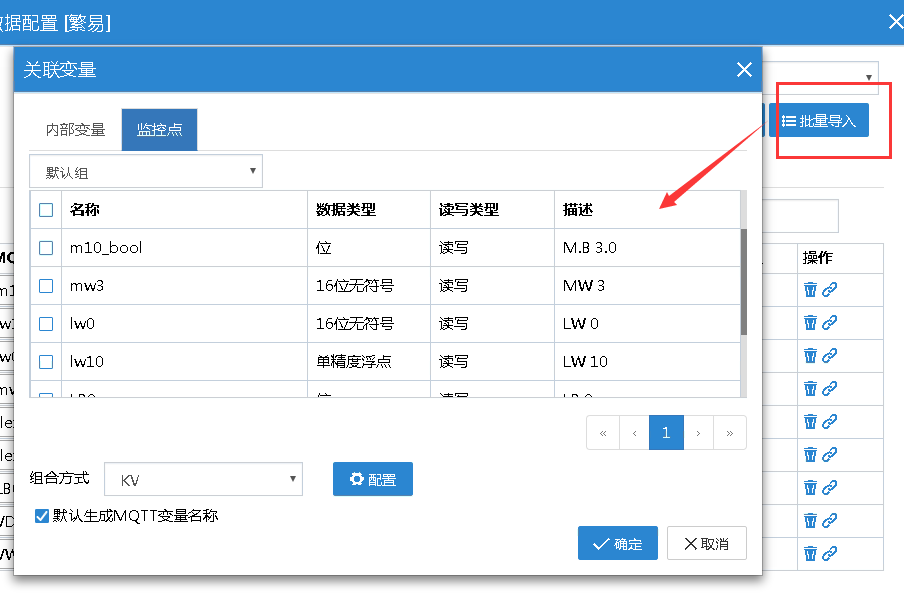Viewport: 904px width, 594px height.
Task: Tick the lw10 row checkbox
Action: coord(46,362)
